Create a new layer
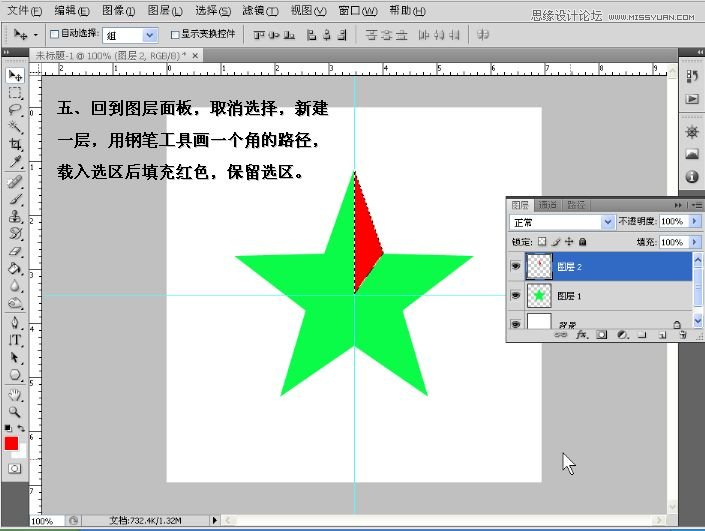This screenshot has width=705, height=531. (662, 335)
